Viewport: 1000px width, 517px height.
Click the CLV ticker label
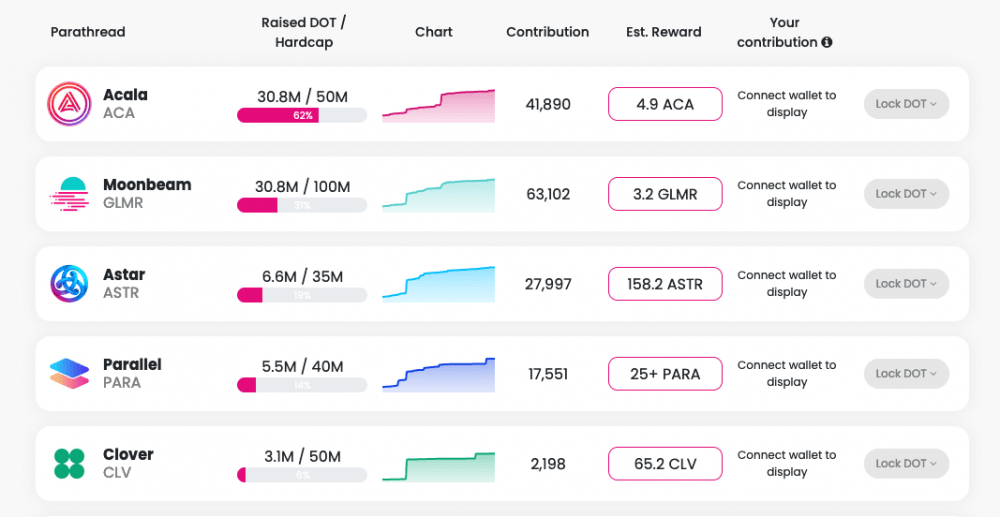[117, 473]
